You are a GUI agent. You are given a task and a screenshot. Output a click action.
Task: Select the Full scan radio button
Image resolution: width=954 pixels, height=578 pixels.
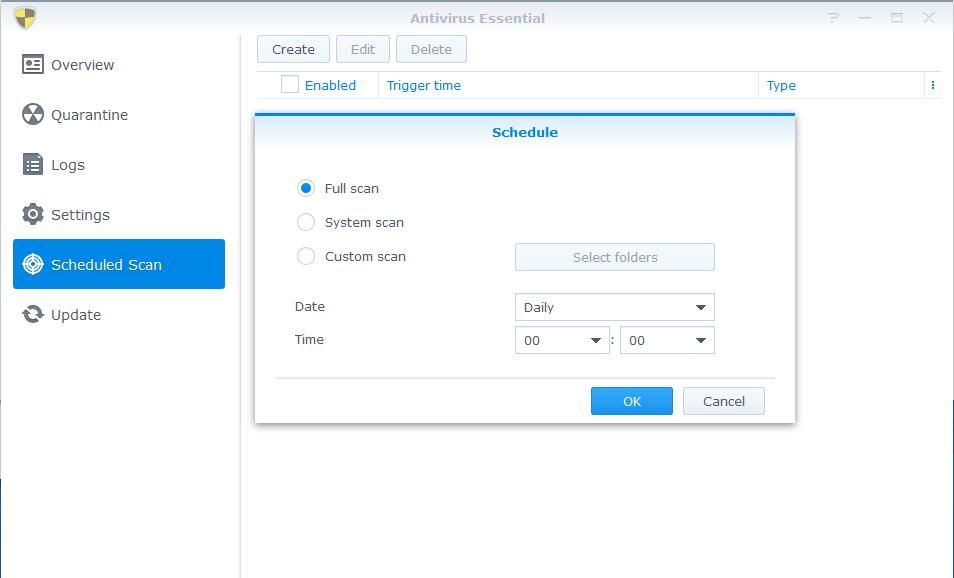(305, 188)
